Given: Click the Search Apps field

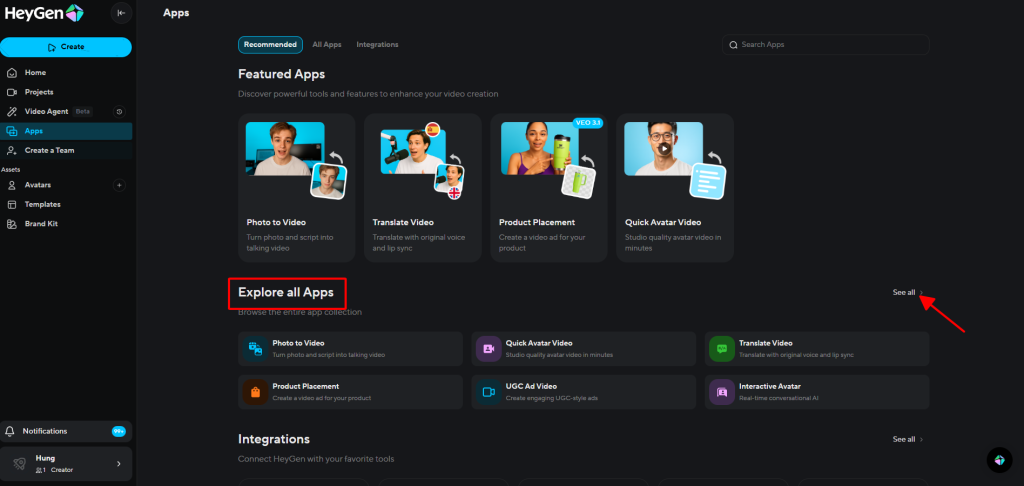Looking at the screenshot, I should 825,45.
